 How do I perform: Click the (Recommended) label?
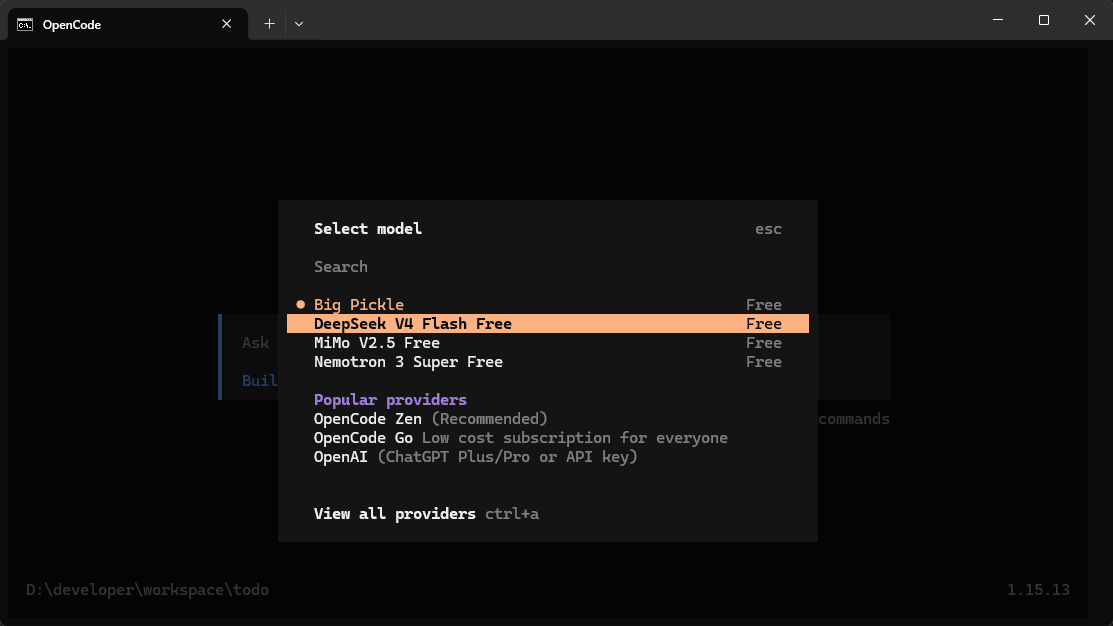[490, 419]
